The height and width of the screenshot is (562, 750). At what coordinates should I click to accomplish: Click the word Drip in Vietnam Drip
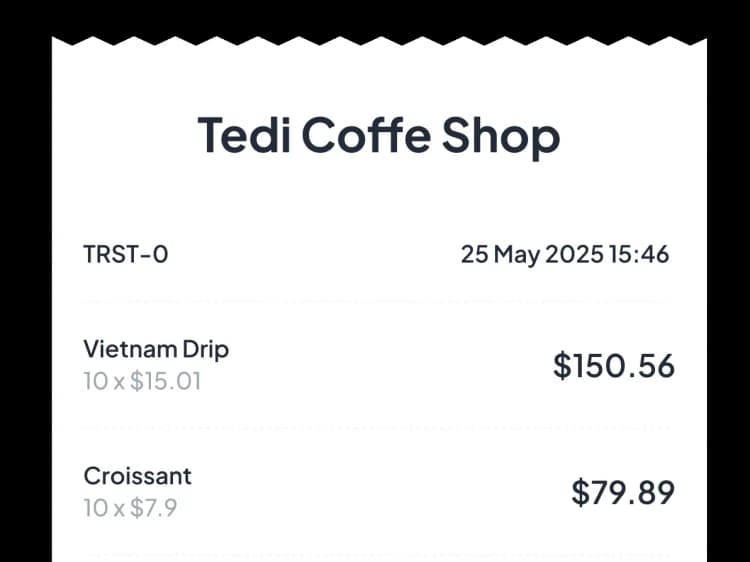click(205, 349)
